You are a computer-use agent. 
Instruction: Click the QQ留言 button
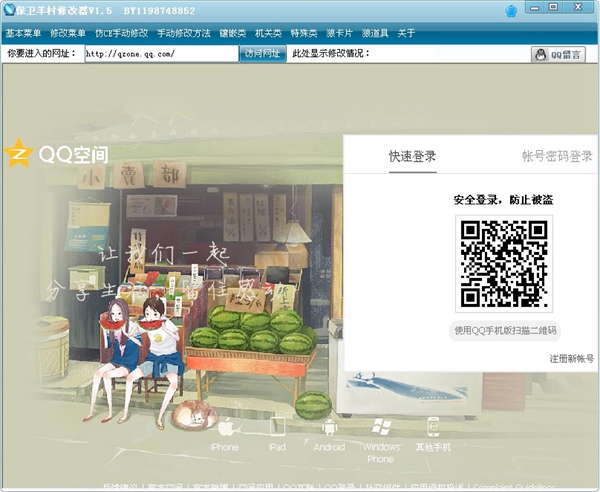558,55
